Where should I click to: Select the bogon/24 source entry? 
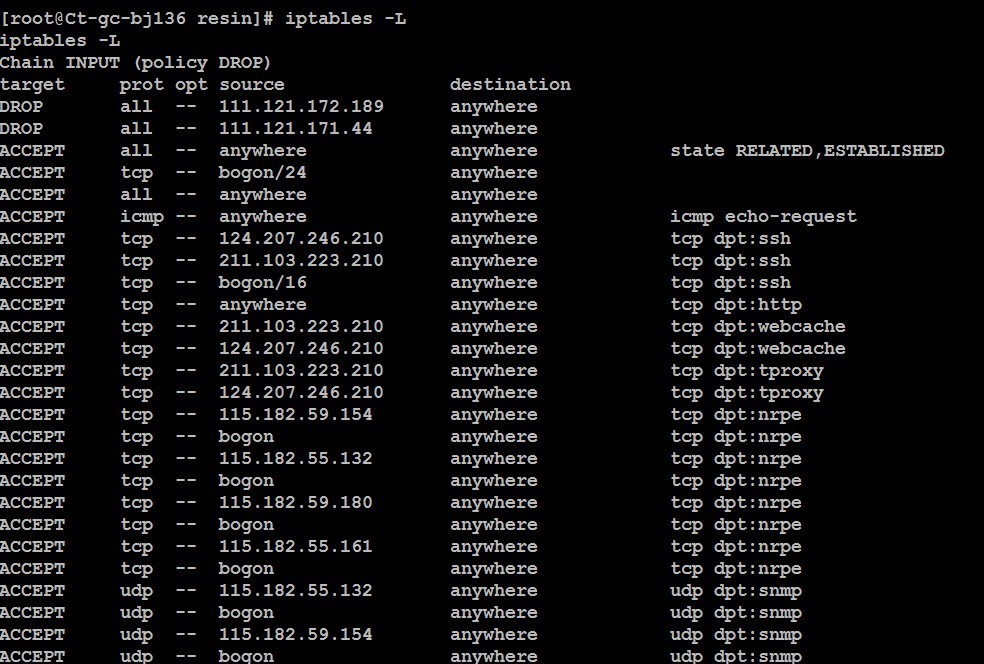point(262,173)
